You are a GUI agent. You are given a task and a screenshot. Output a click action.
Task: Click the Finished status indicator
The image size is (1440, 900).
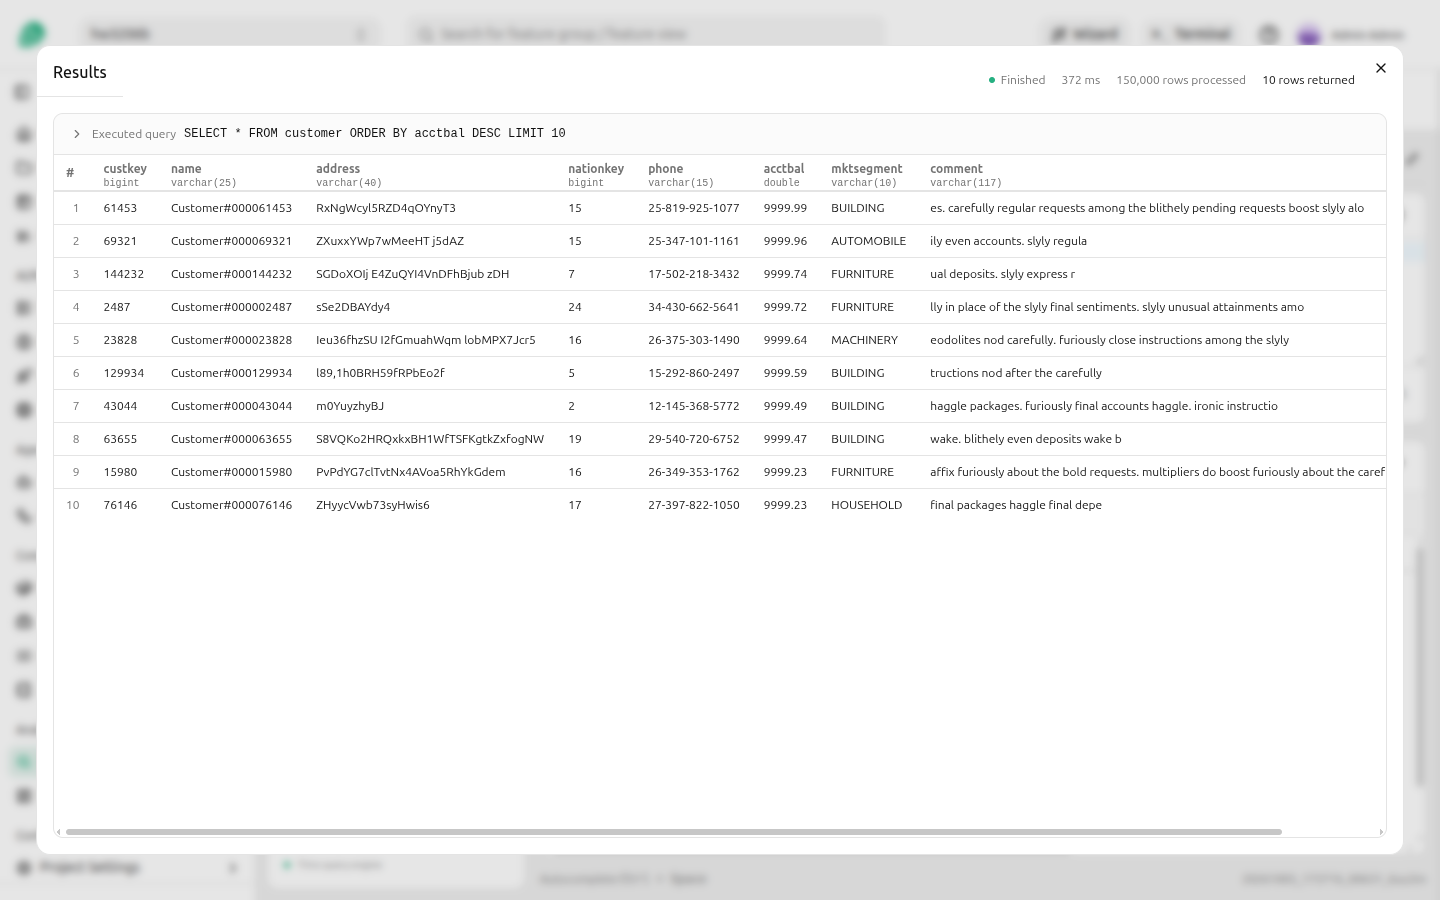coord(1017,80)
